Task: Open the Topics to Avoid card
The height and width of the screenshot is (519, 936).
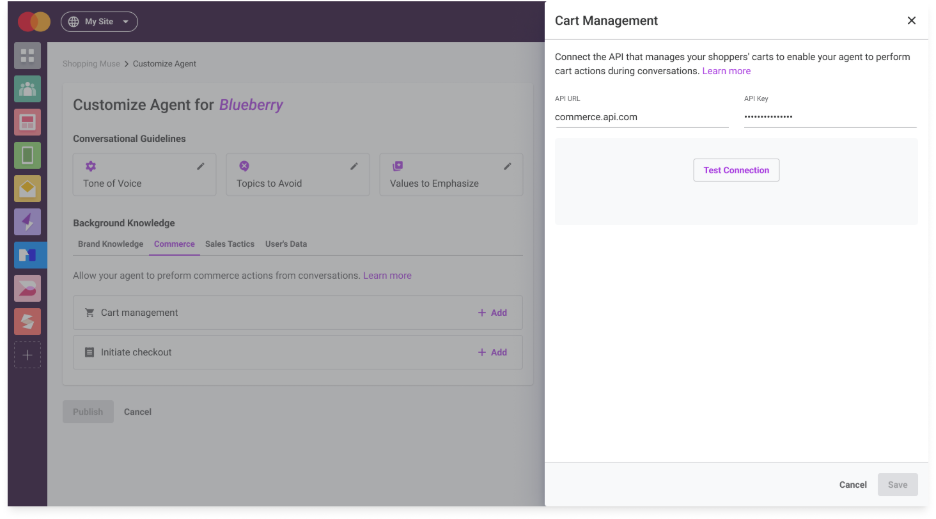Action: coord(298,174)
